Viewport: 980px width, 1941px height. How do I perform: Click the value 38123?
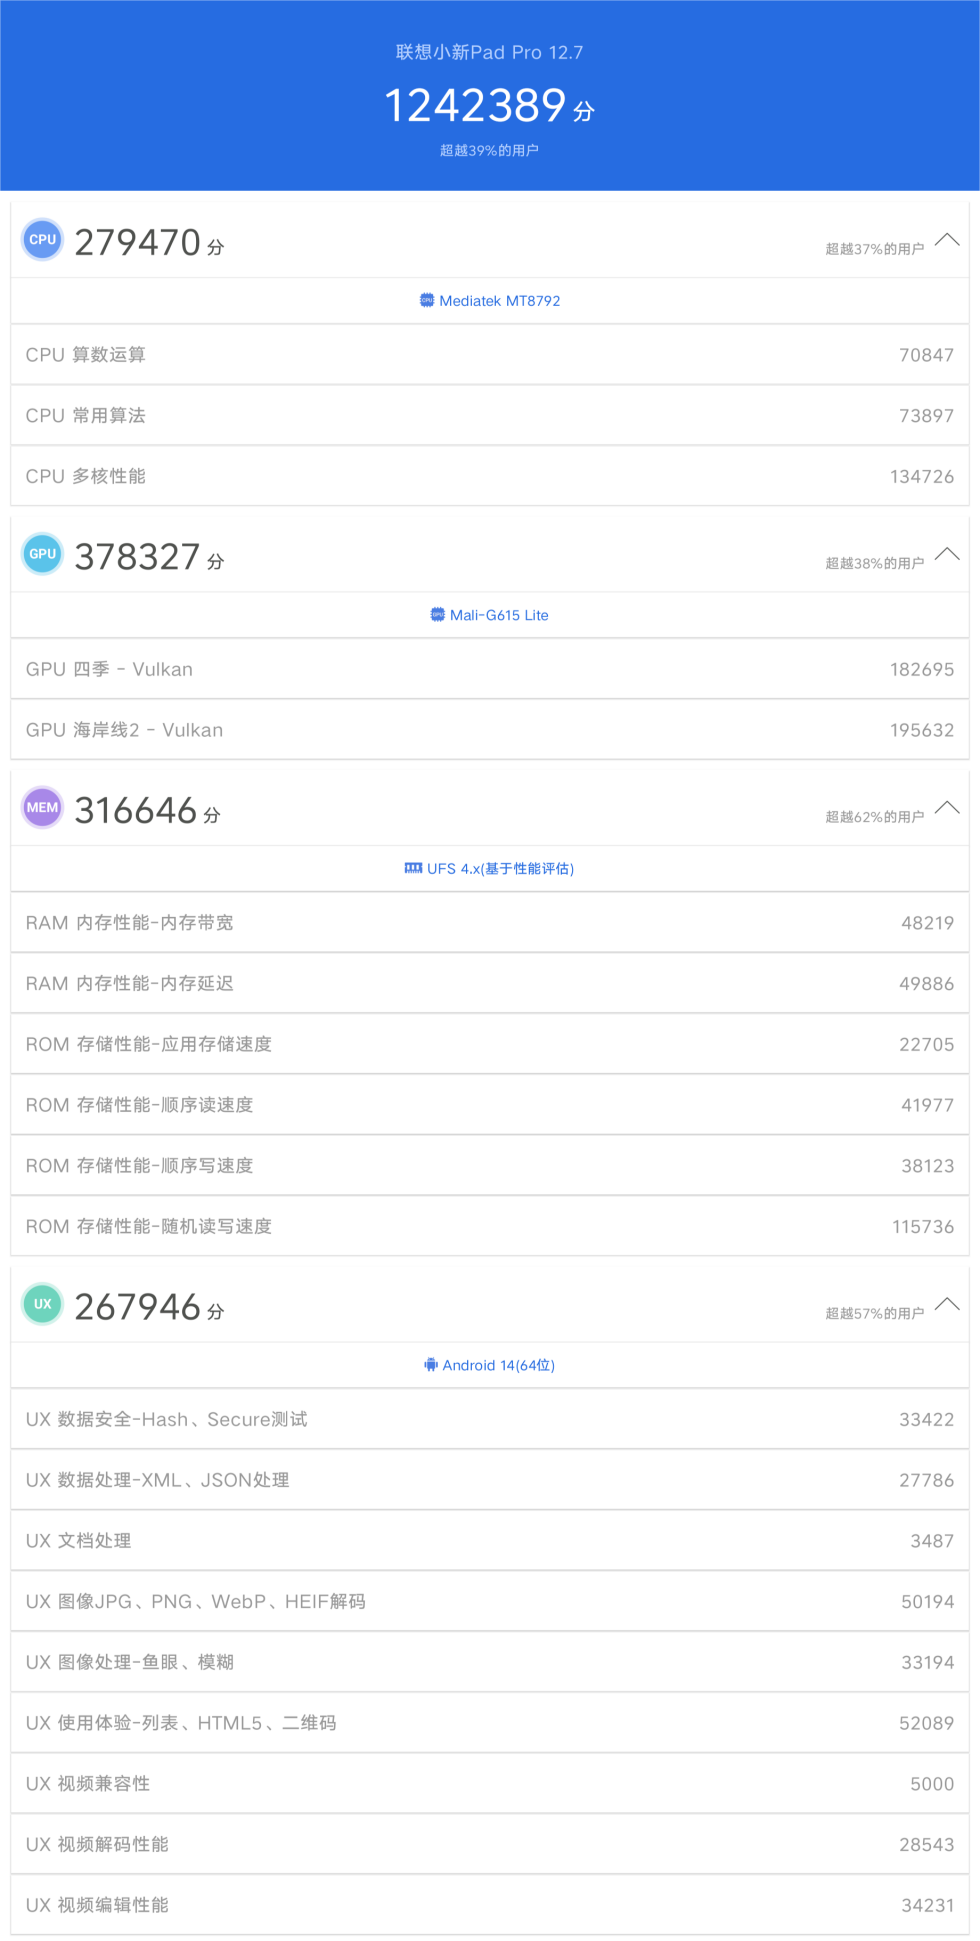coord(928,1166)
